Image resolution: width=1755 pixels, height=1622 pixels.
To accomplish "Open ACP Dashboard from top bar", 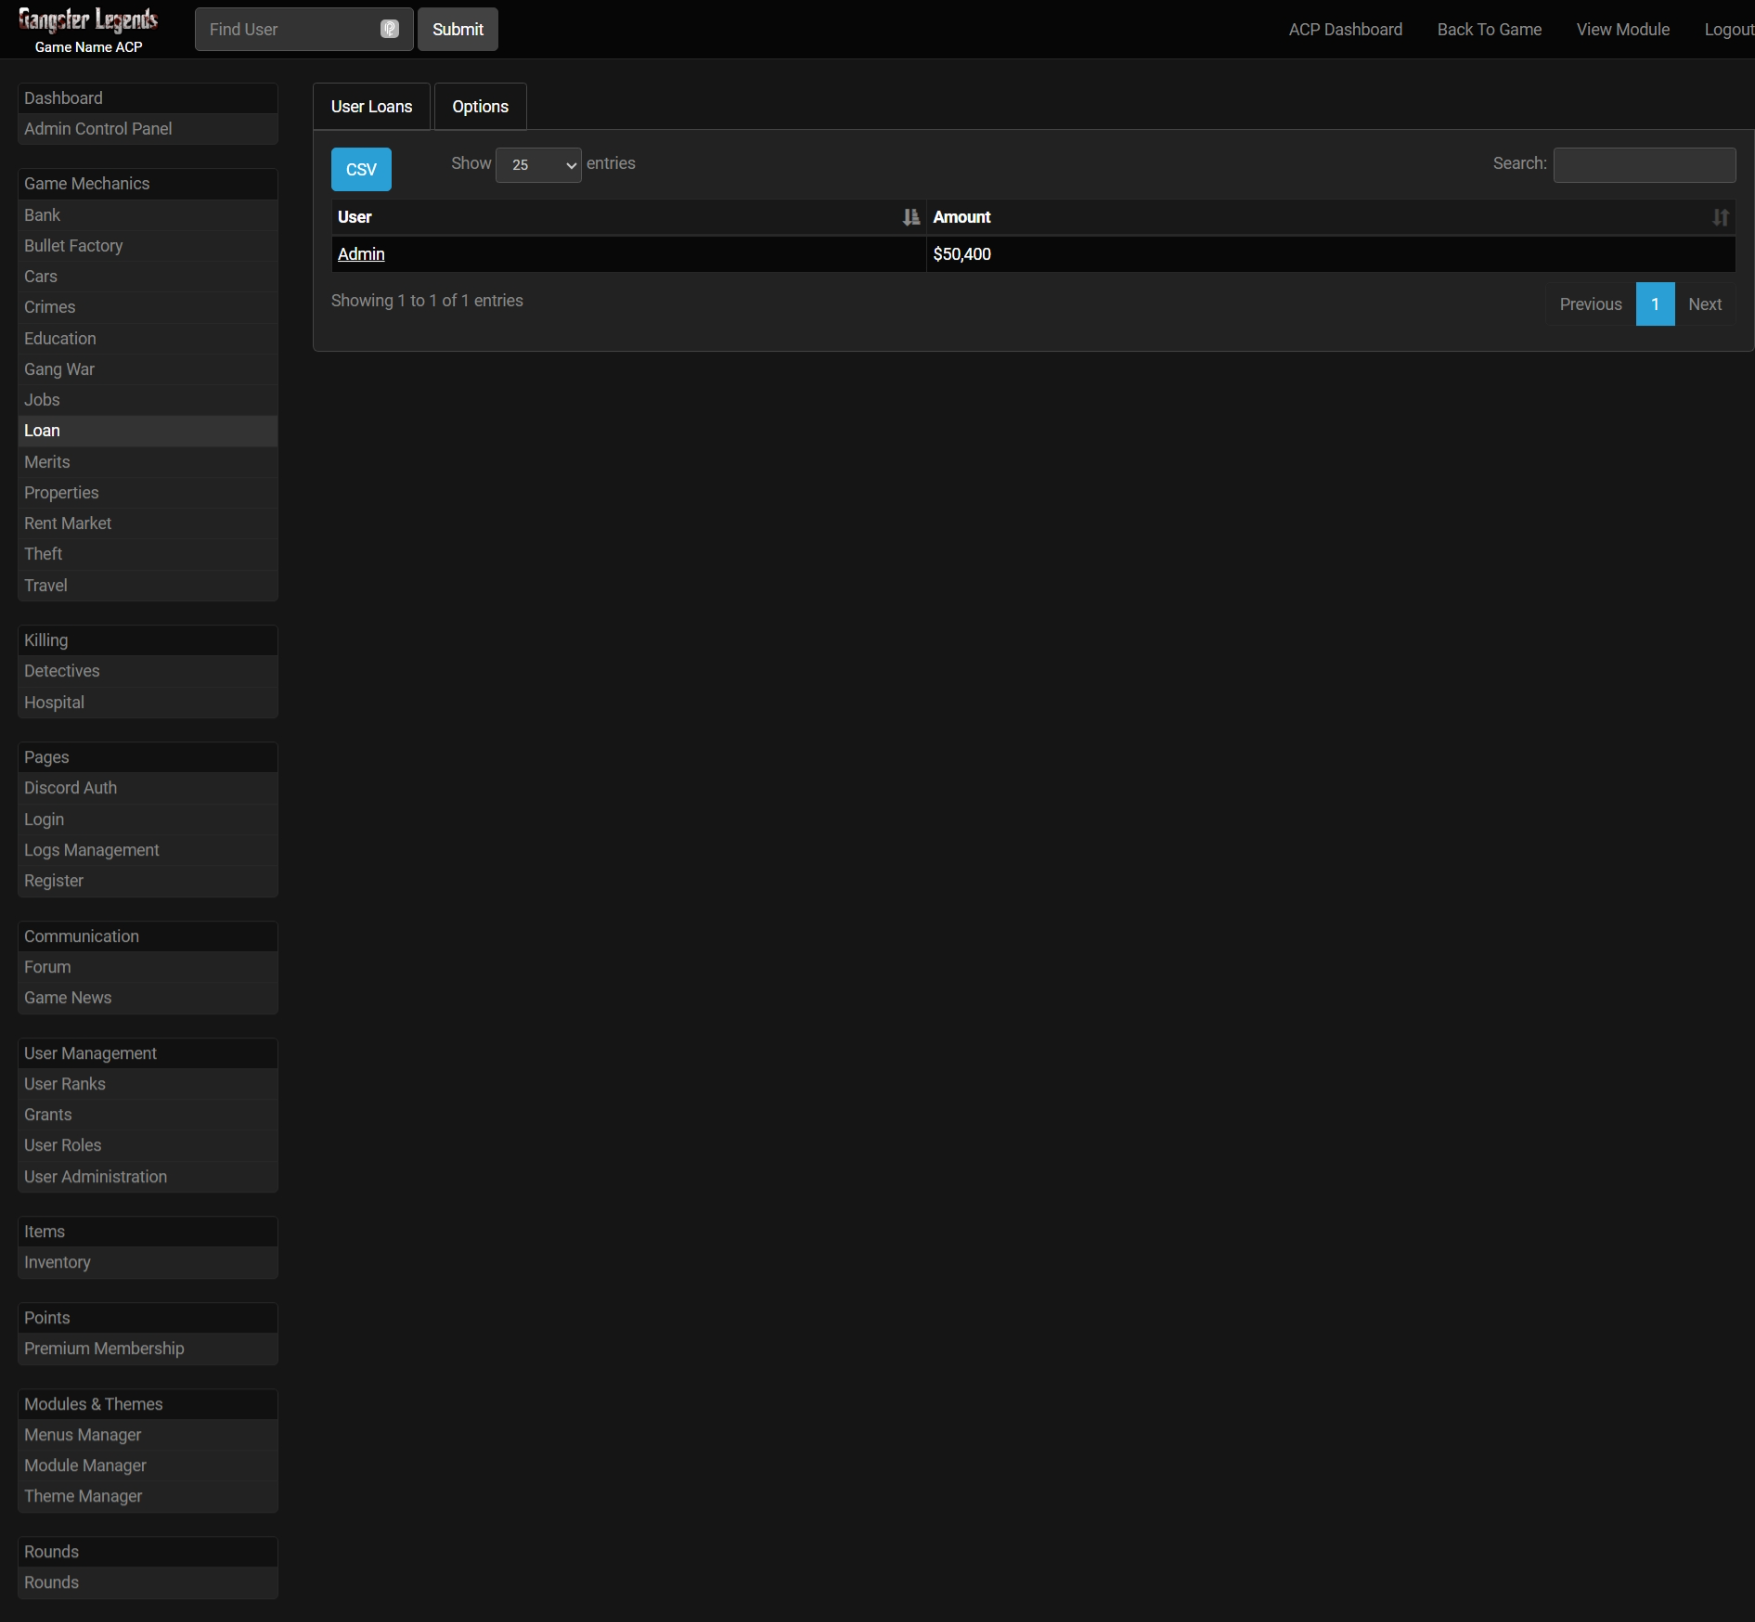I will tap(1345, 29).
